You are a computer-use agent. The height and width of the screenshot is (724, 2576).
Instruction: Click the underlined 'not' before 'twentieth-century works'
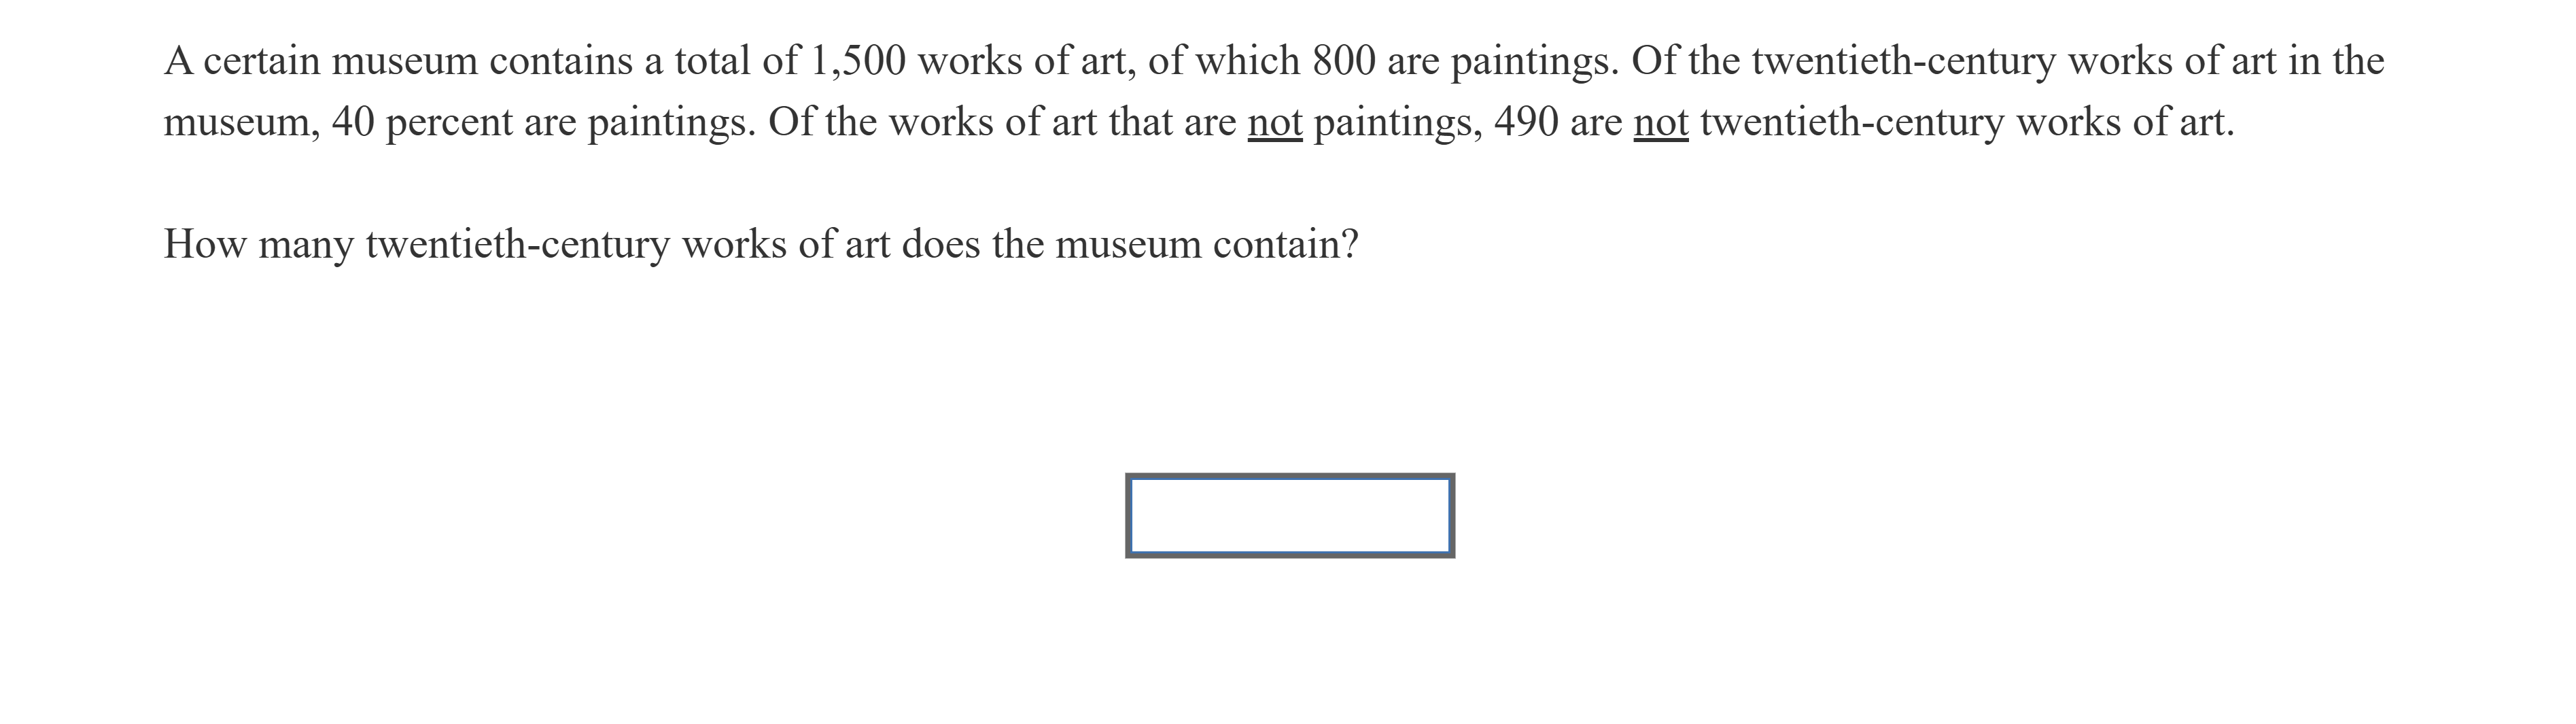[1660, 123]
